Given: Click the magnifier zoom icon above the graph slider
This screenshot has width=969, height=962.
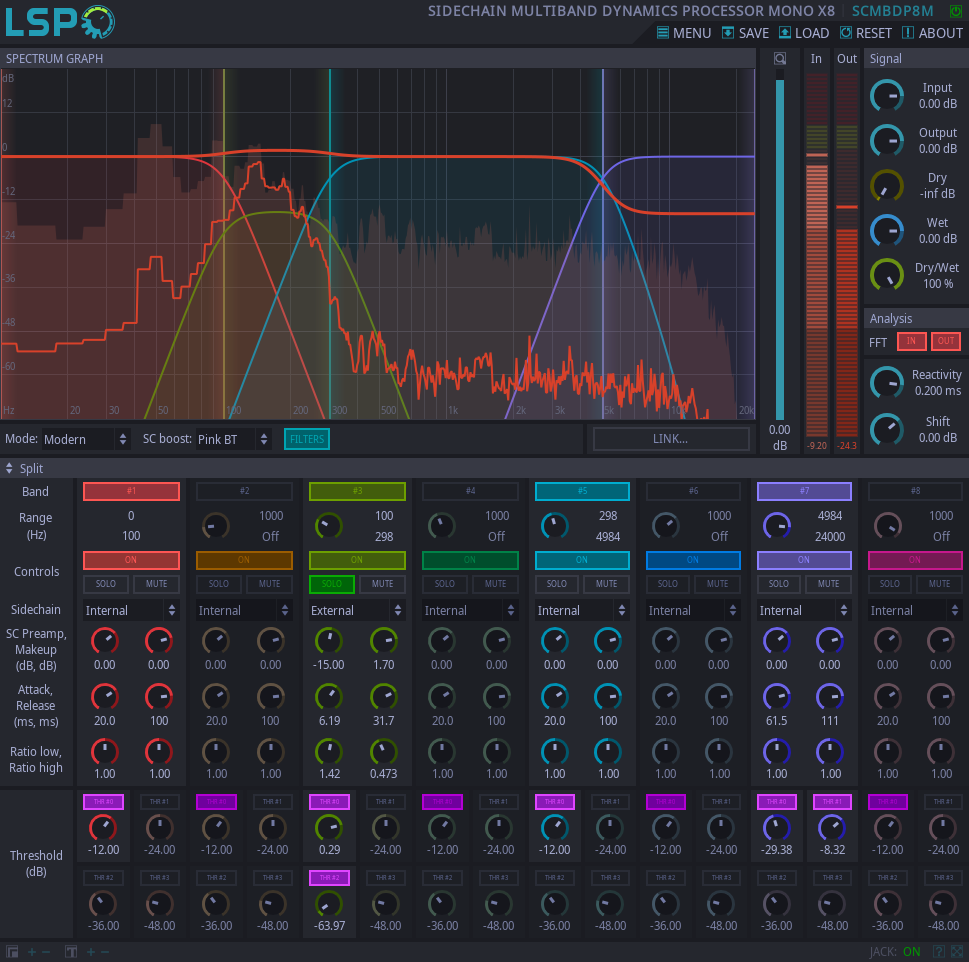Looking at the screenshot, I should [x=780, y=59].
